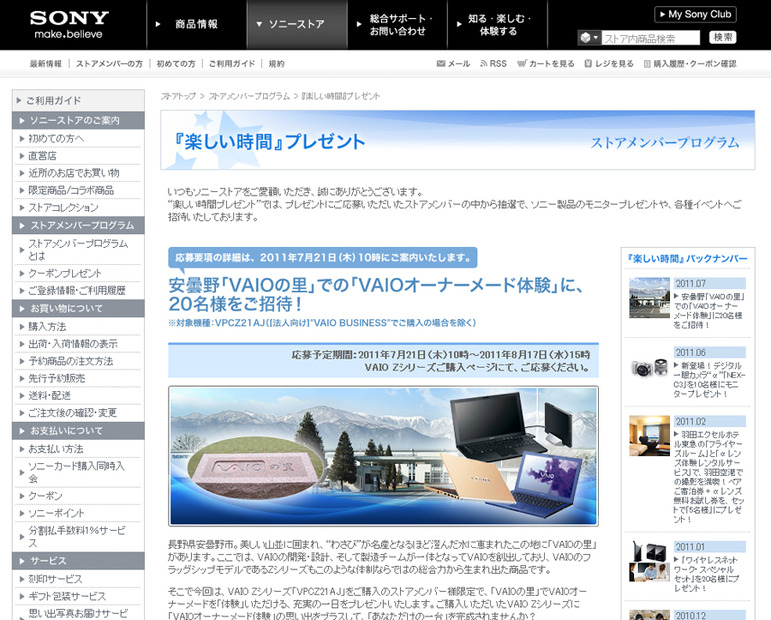The image size is (771, 620).
Task: Click the VAIOの里 banner image
Action: click(383, 456)
